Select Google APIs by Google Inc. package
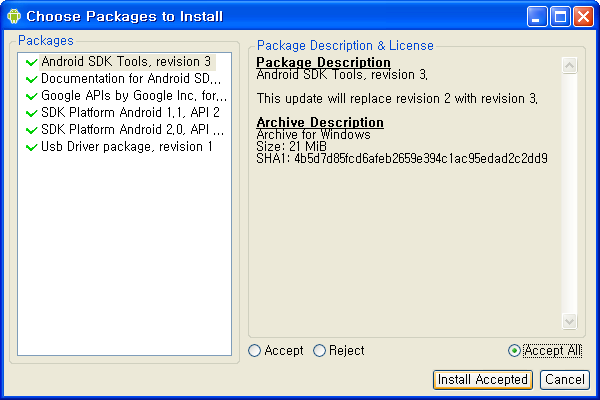 point(134,96)
